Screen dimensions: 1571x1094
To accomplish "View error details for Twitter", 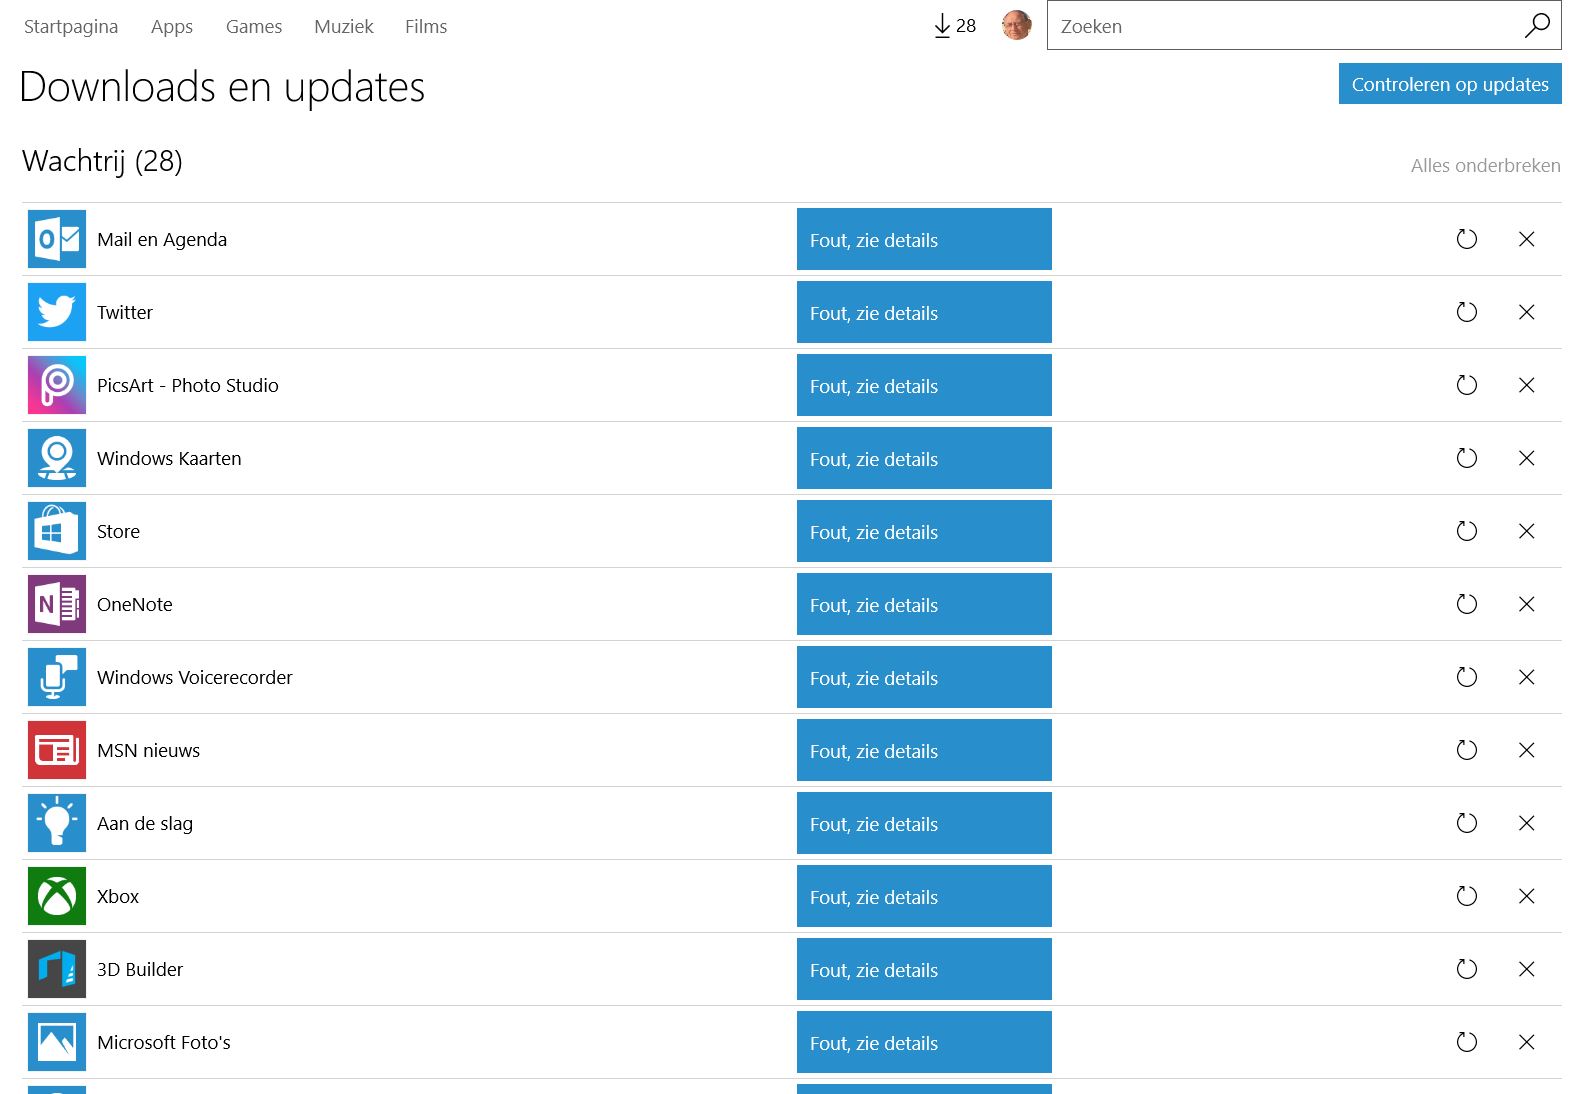I will pyautogui.click(x=924, y=312).
